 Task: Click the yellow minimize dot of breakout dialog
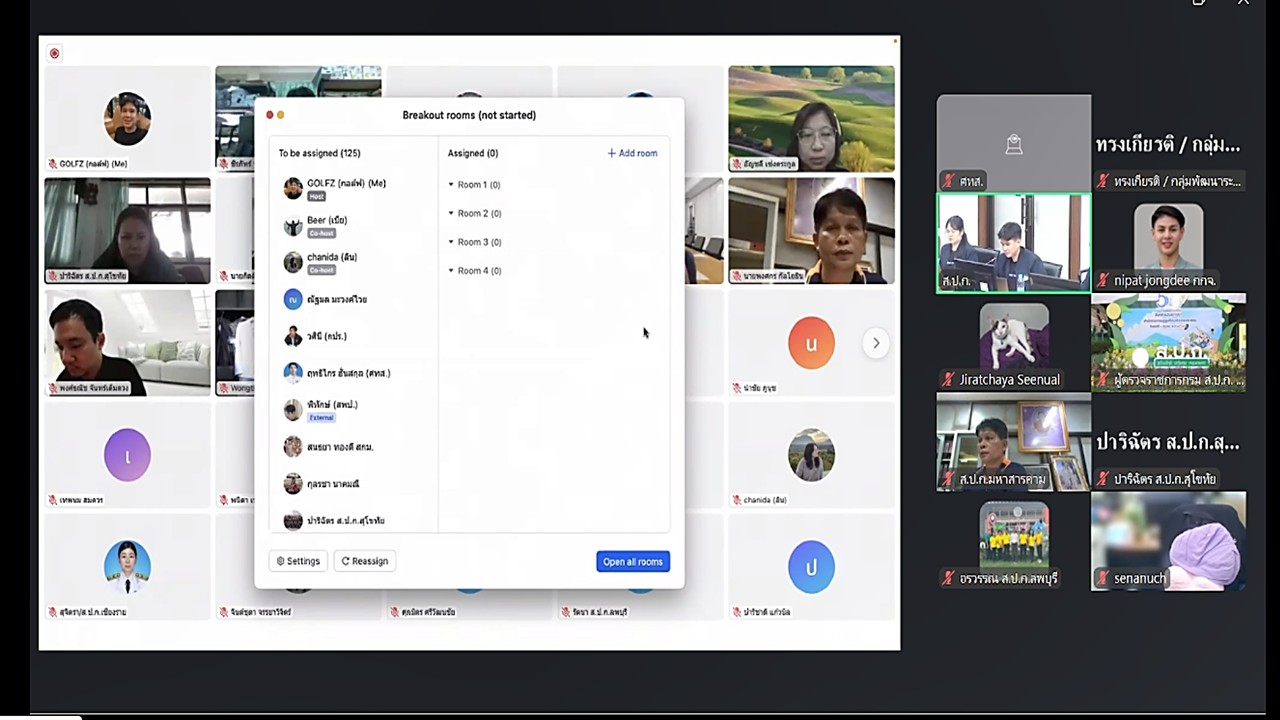[x=280, y=115]
